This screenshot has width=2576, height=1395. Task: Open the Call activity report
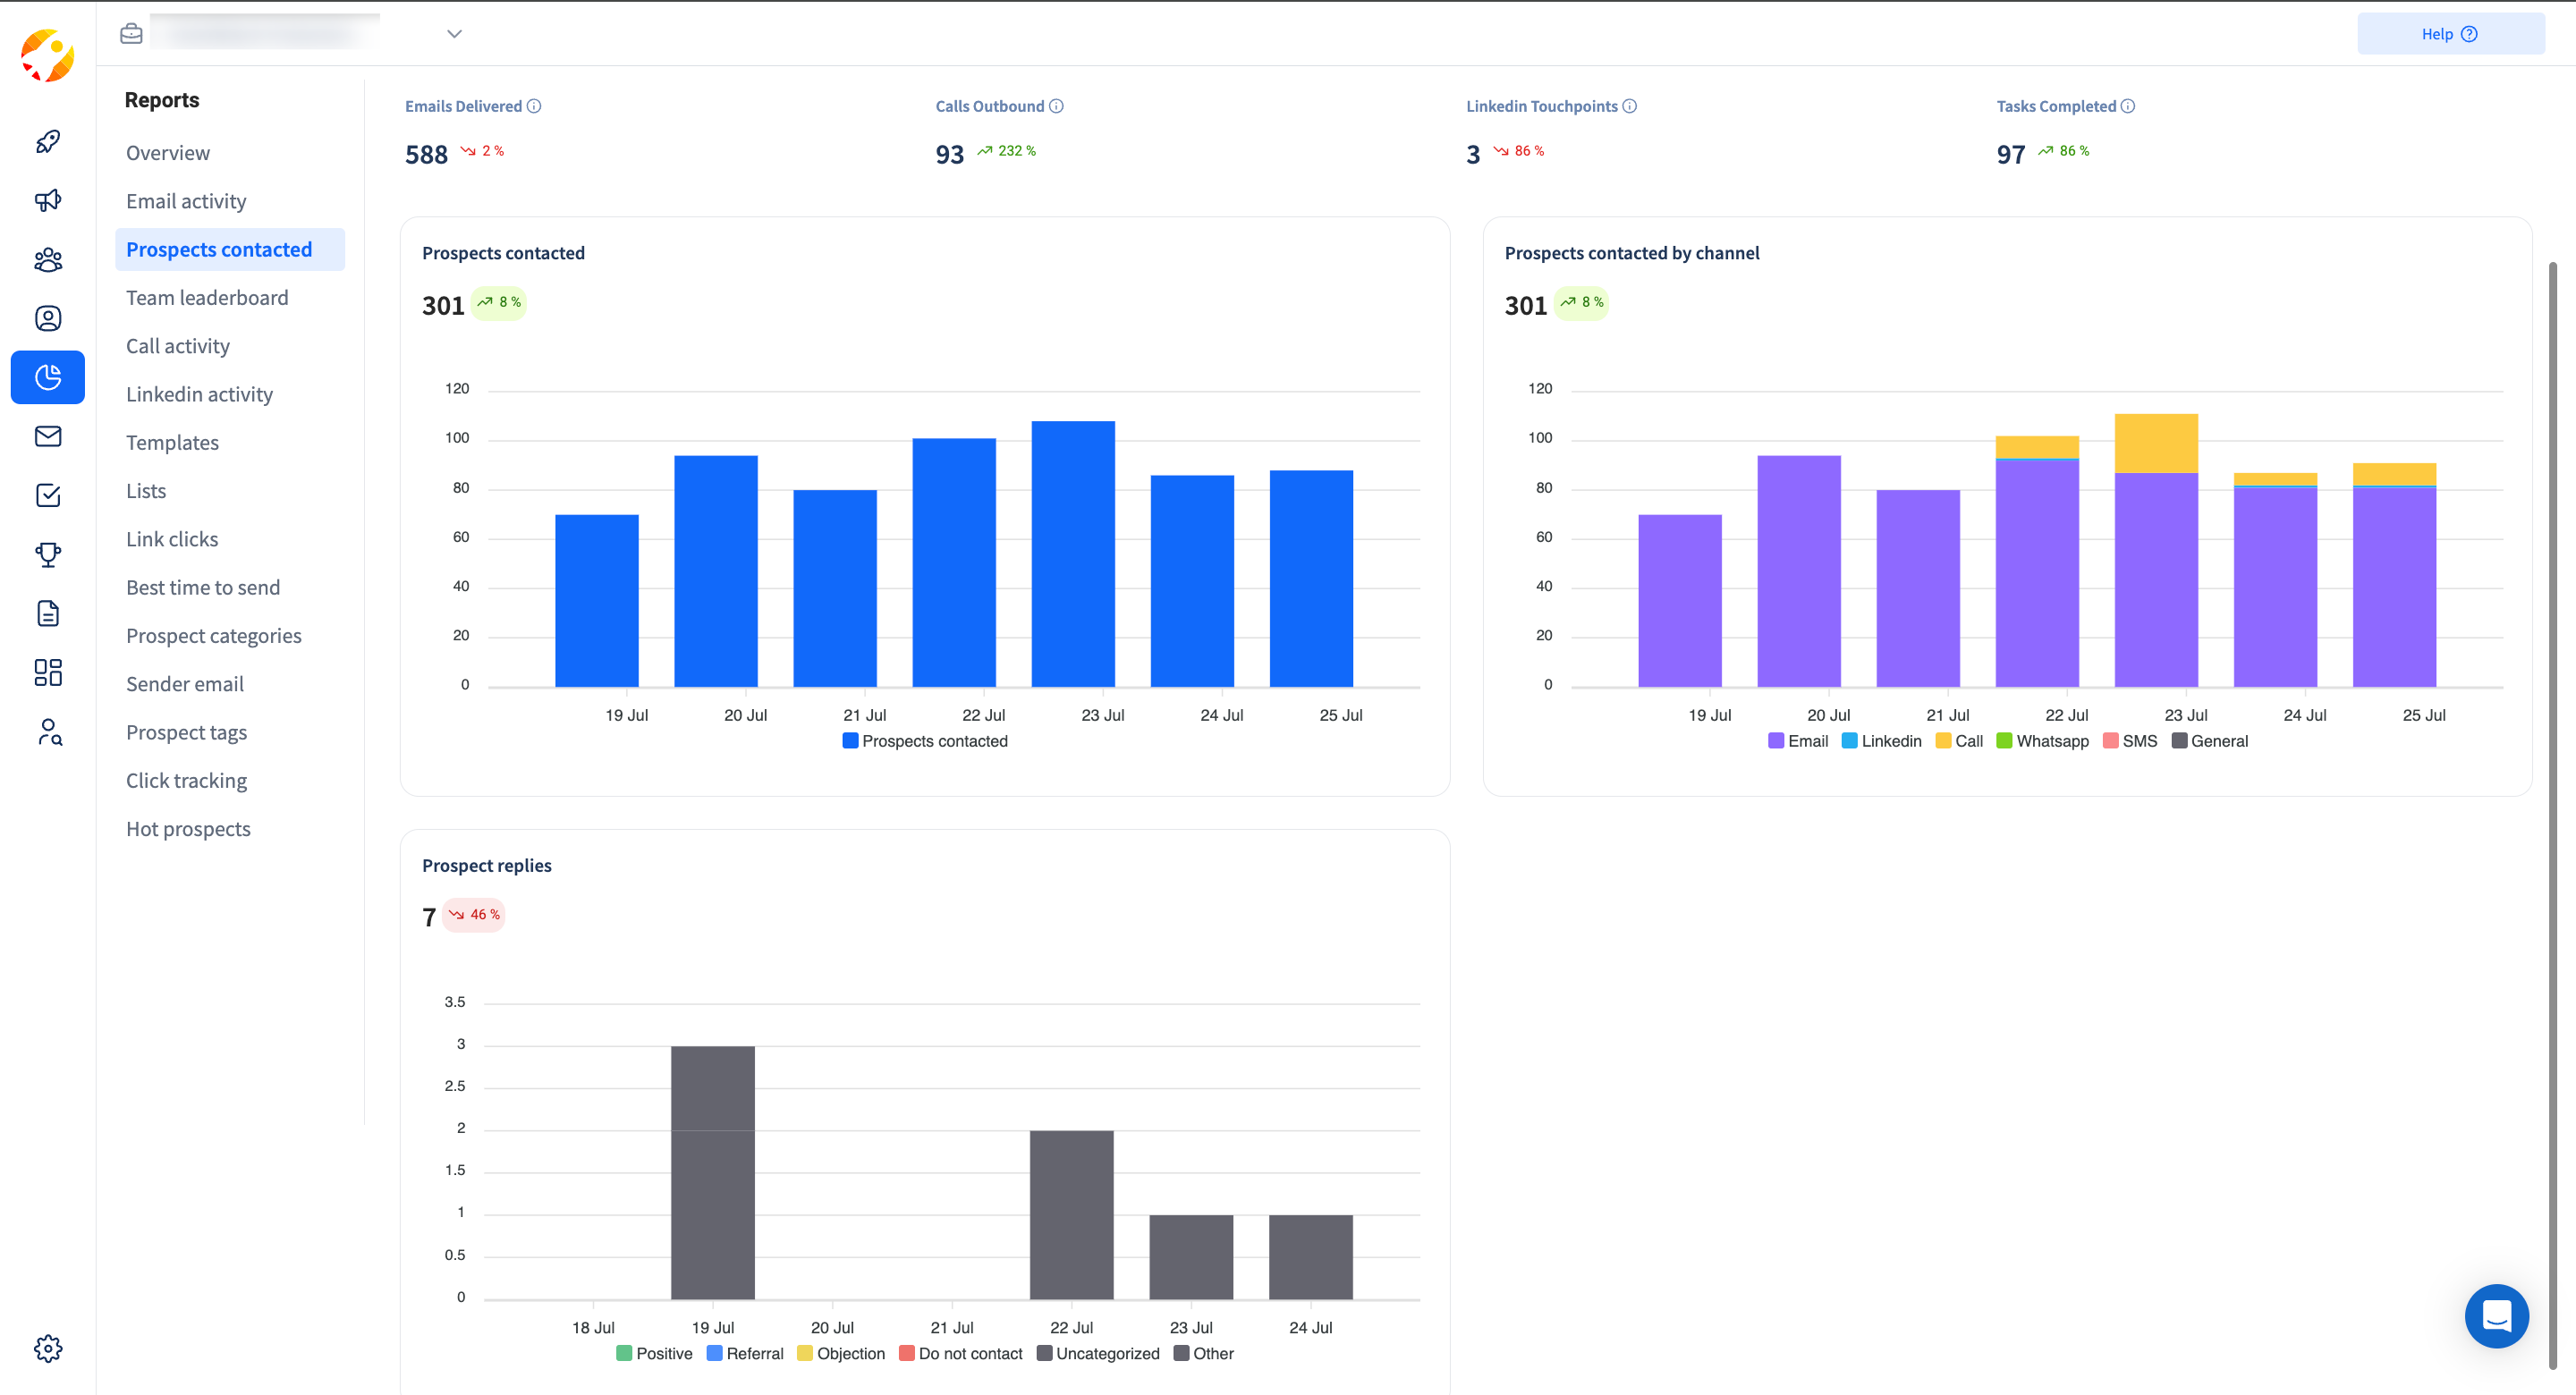(178, 346)
